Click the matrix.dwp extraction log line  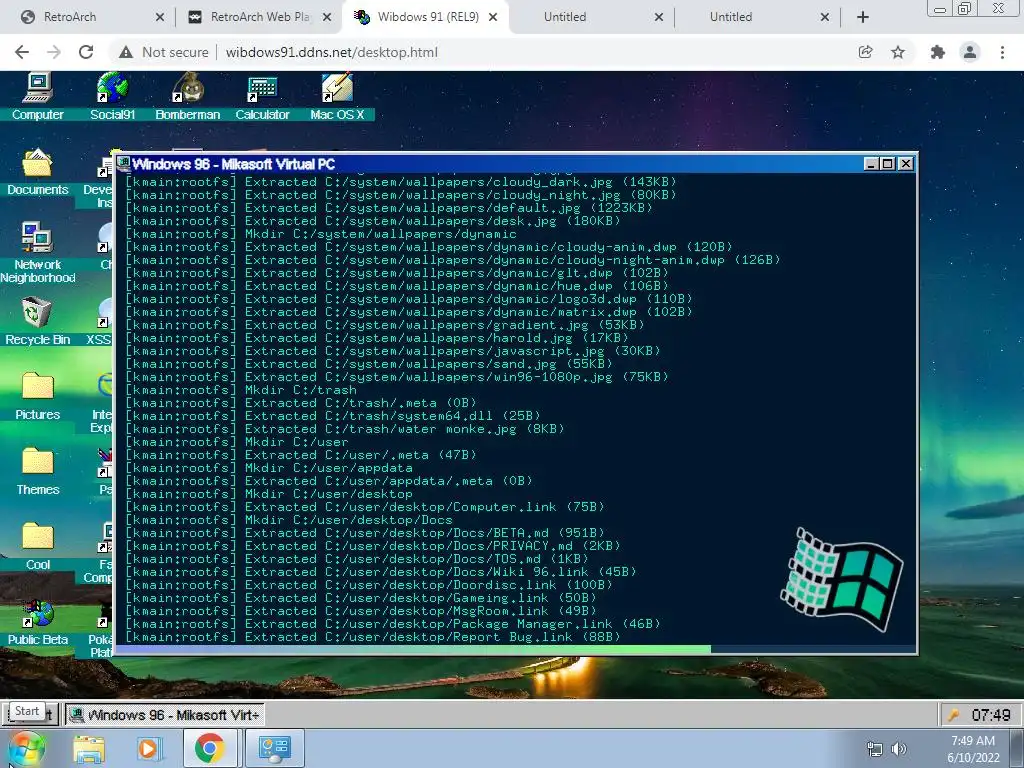pyautogui.click(x=408, y=312)
